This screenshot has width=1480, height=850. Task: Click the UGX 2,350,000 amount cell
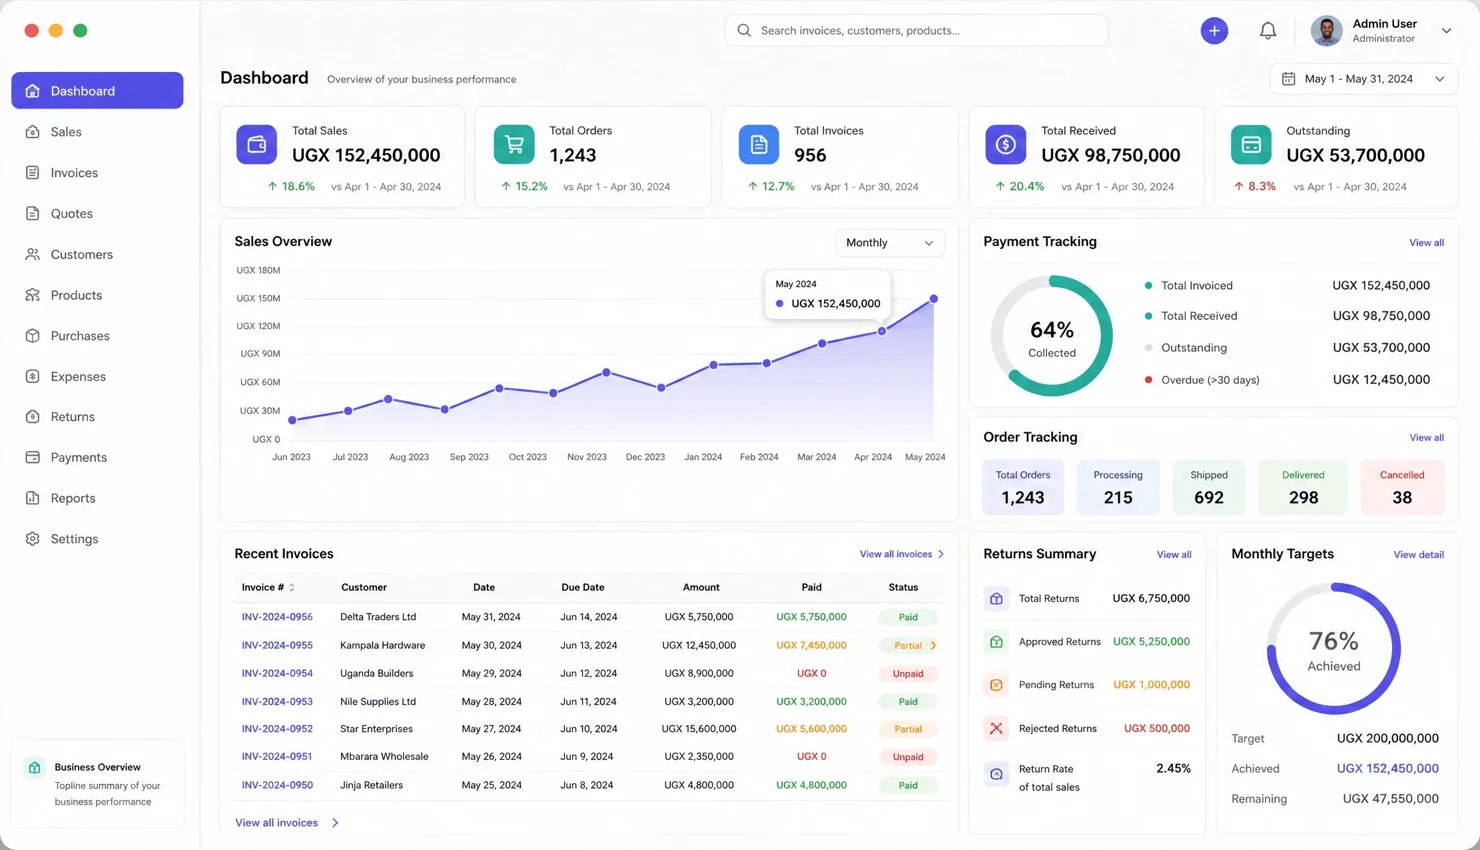[699, 757]
